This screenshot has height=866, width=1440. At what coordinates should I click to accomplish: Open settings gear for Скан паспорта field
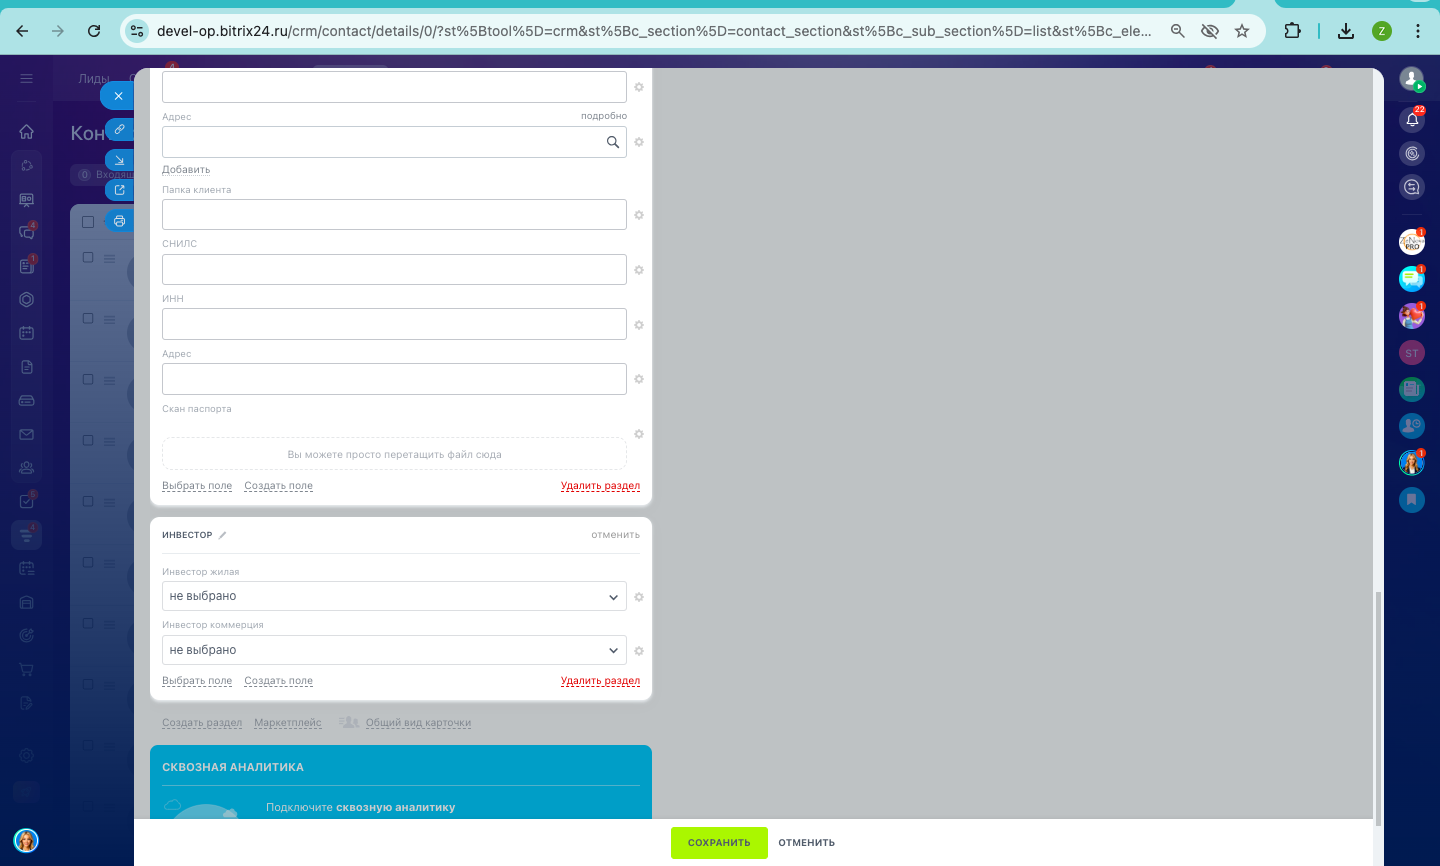pyautogui.click(x=639, y=434)
